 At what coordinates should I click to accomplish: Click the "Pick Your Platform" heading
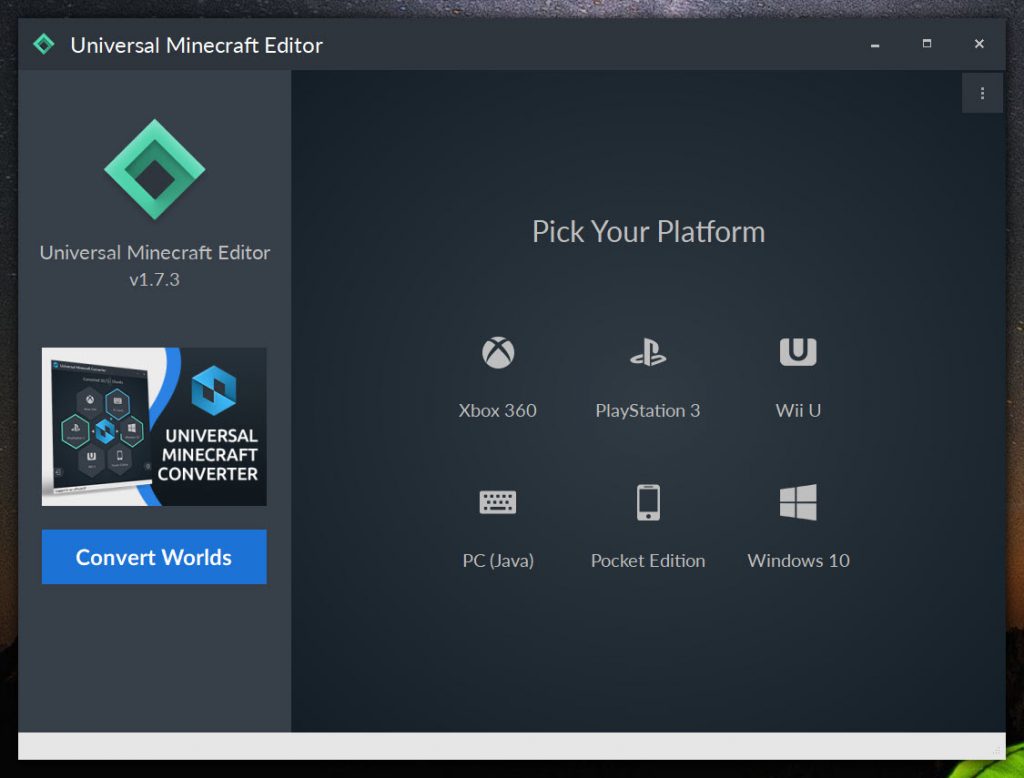click(648, 232)
